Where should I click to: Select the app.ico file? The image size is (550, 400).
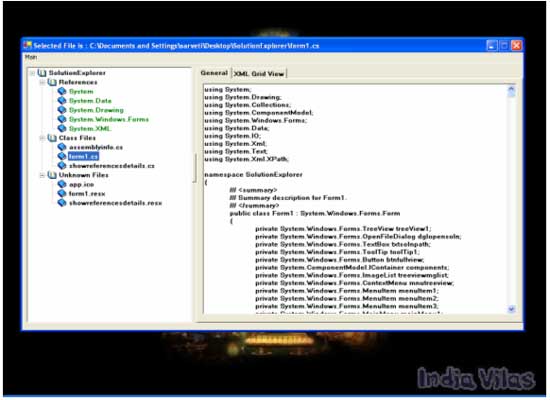coord(81,184)
